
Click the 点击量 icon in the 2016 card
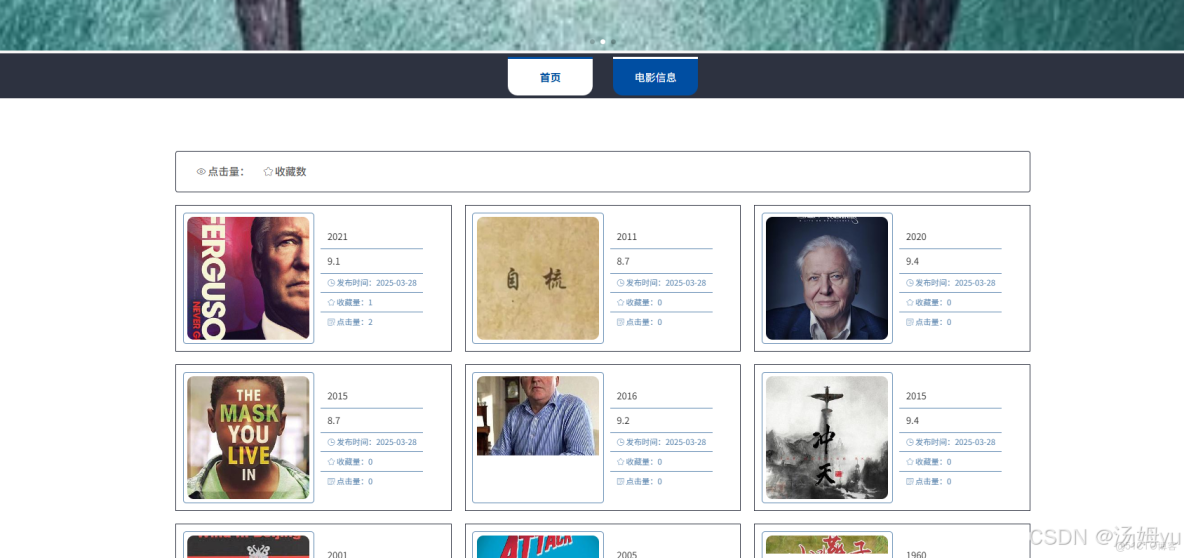click(621, 481)
